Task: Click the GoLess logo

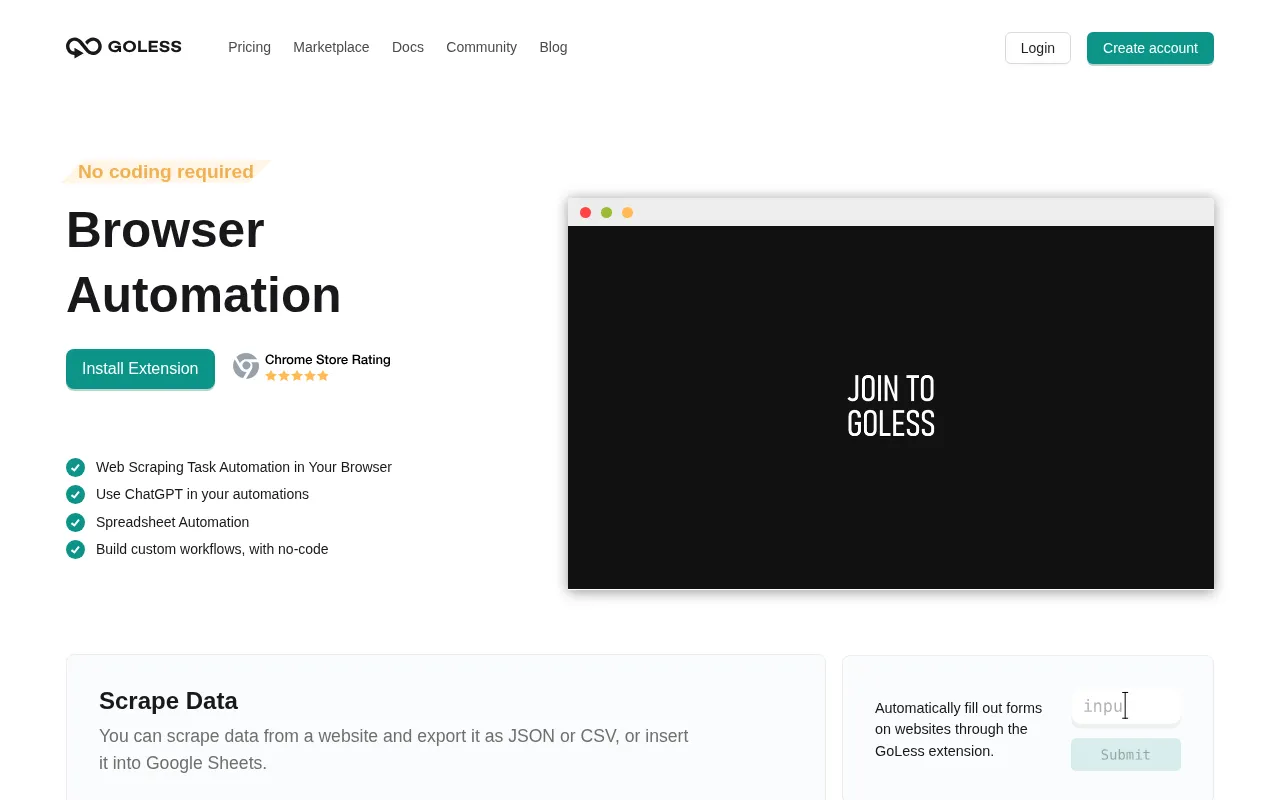Action: pyautogui.click(x=123, y=47)
